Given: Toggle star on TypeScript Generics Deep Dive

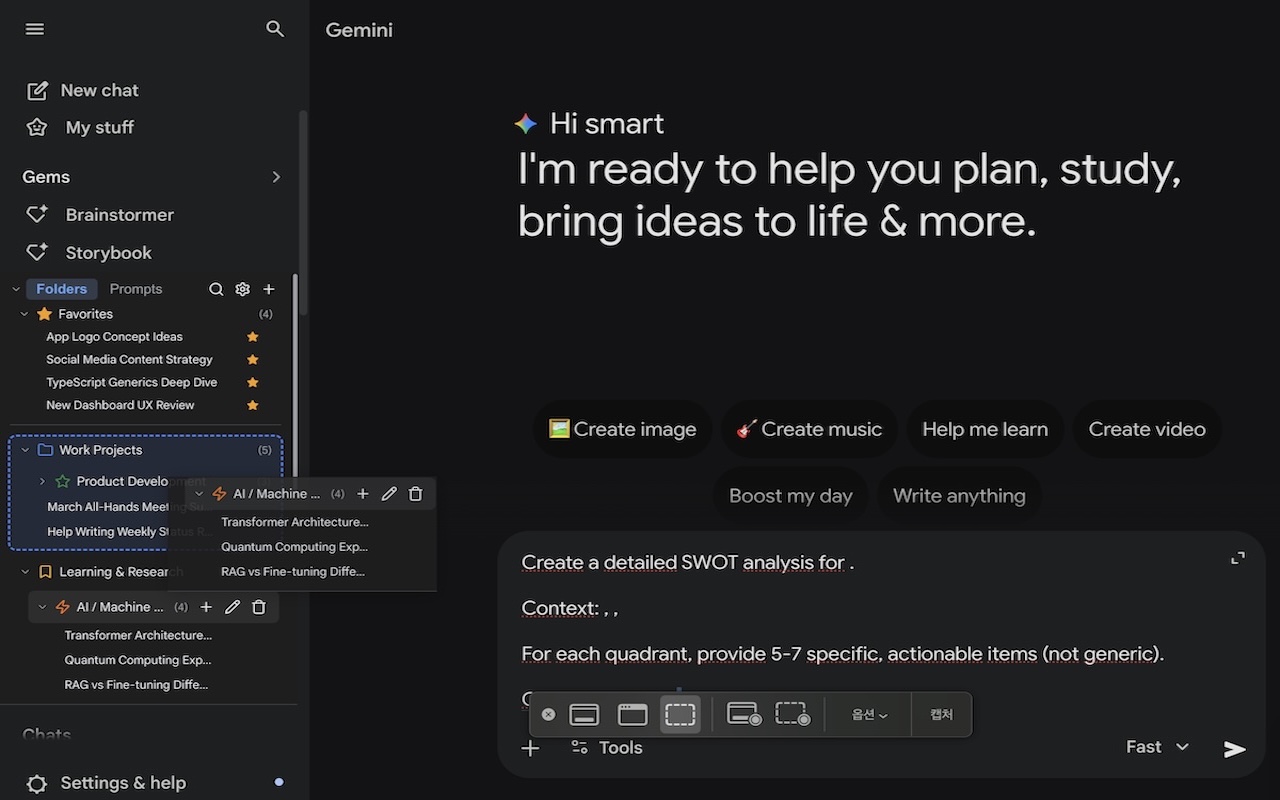Looking at the screenshot, I should pyautogui.click(x=253, y=382).
